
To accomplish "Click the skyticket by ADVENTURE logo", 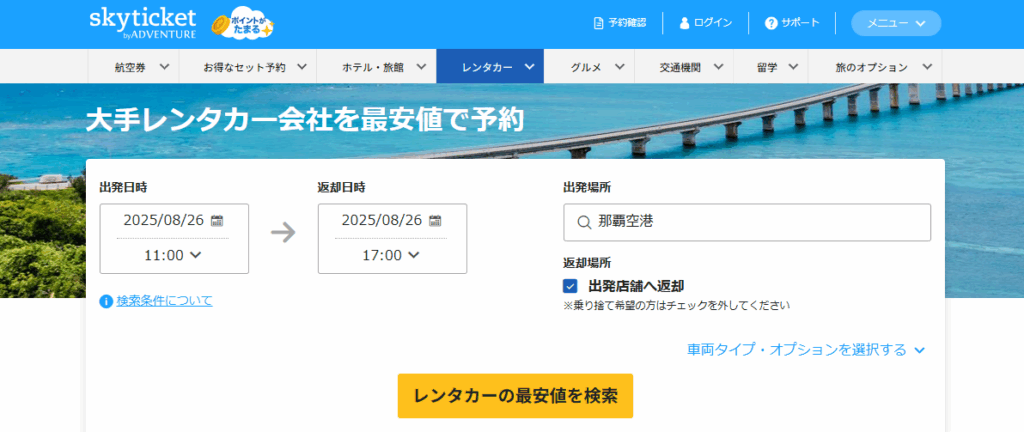I will tap(142, 23).
